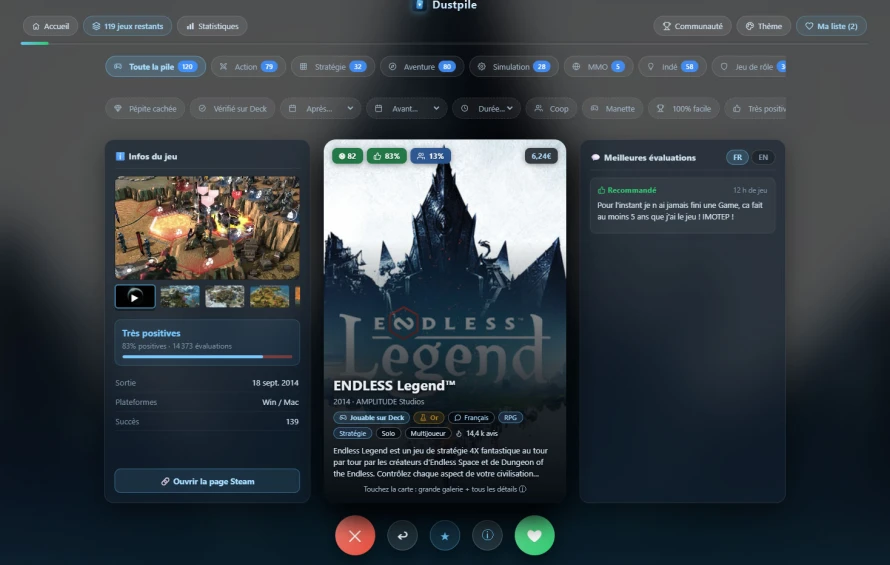
Task: Toggle the Très positiv filter
Action: coord(755,108)
